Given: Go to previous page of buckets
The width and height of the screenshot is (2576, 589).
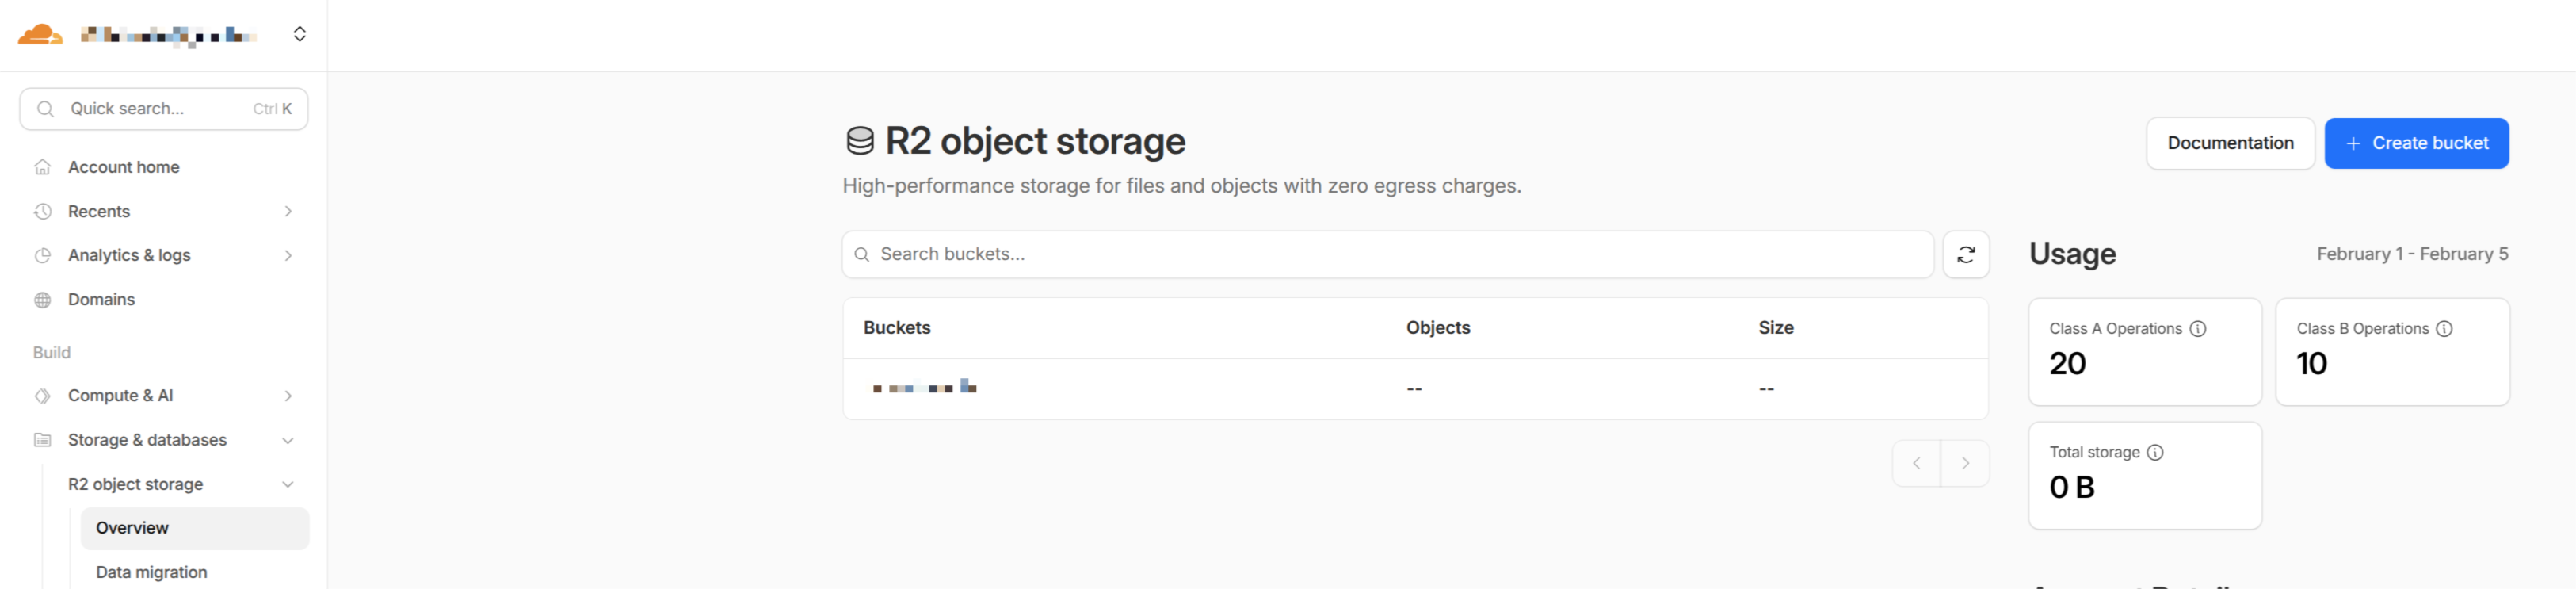Looking at the screenshot, I should [1916, 463].
